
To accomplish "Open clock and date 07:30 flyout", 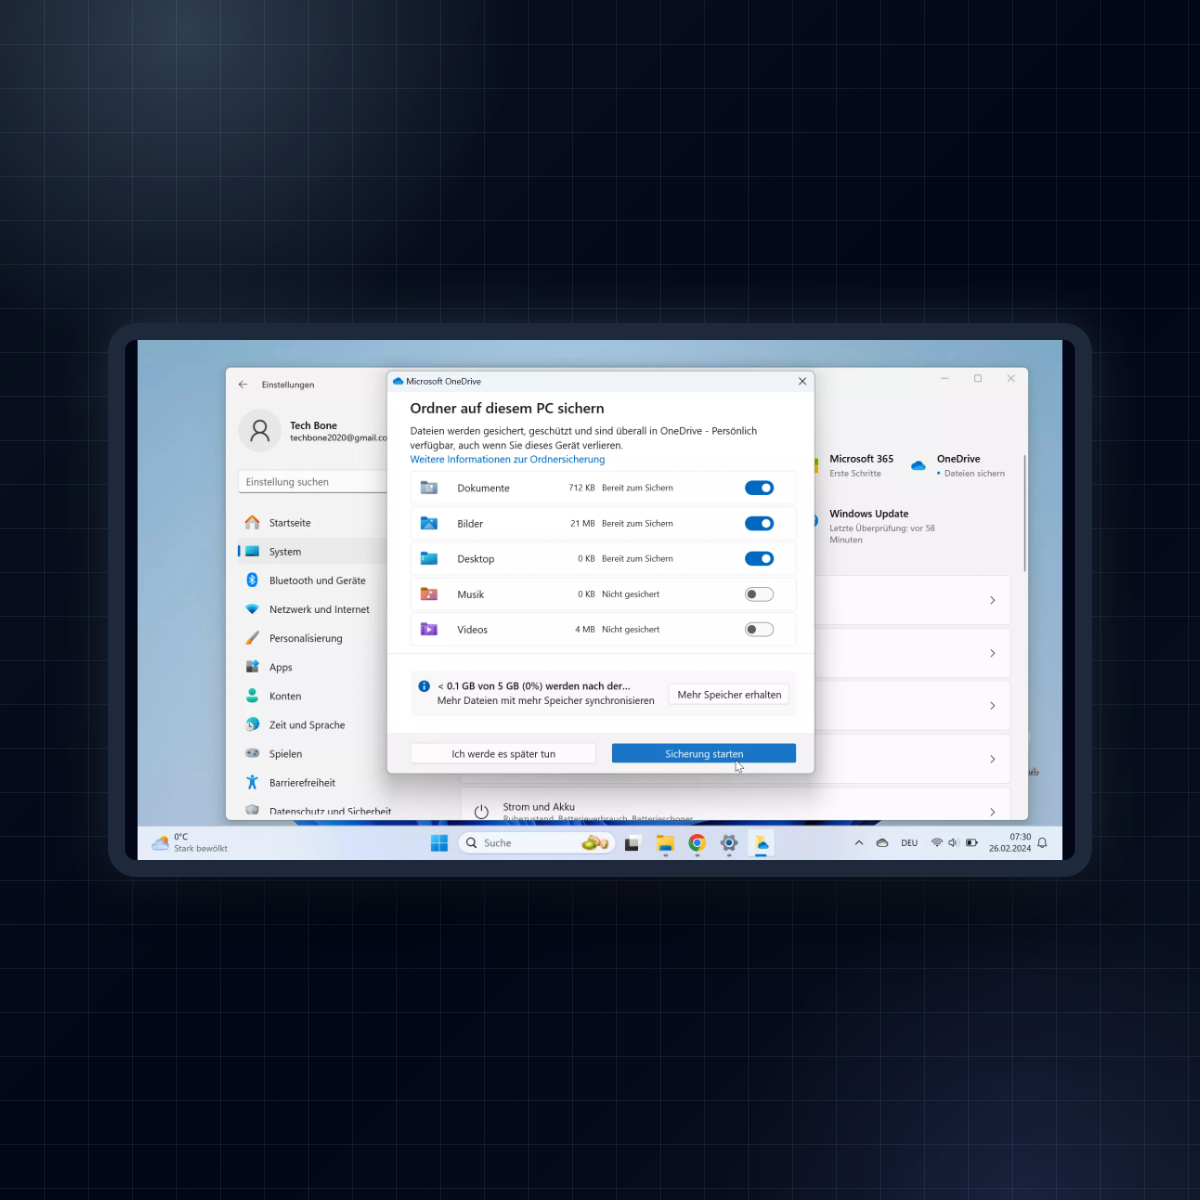I will 1010,843.
